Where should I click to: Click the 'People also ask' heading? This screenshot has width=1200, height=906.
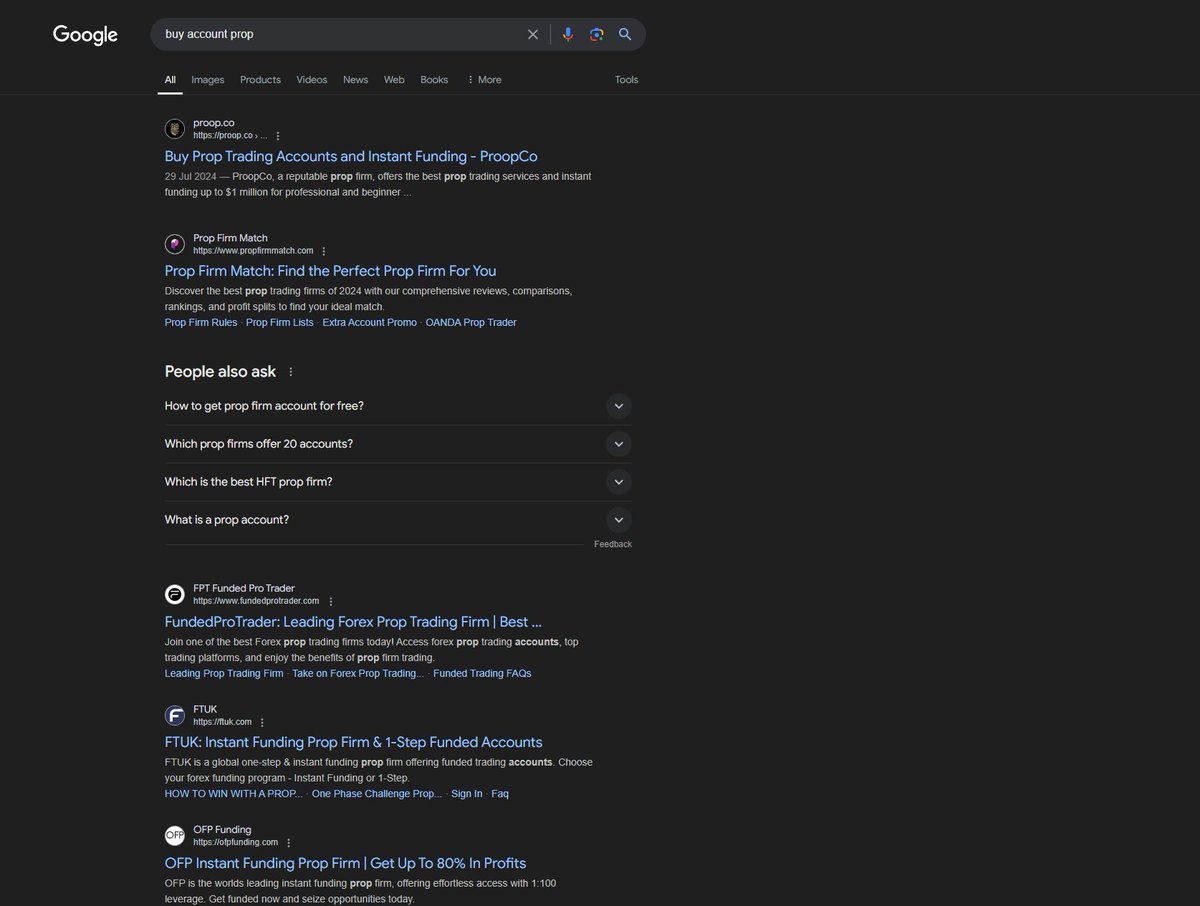tap(220, 372)
